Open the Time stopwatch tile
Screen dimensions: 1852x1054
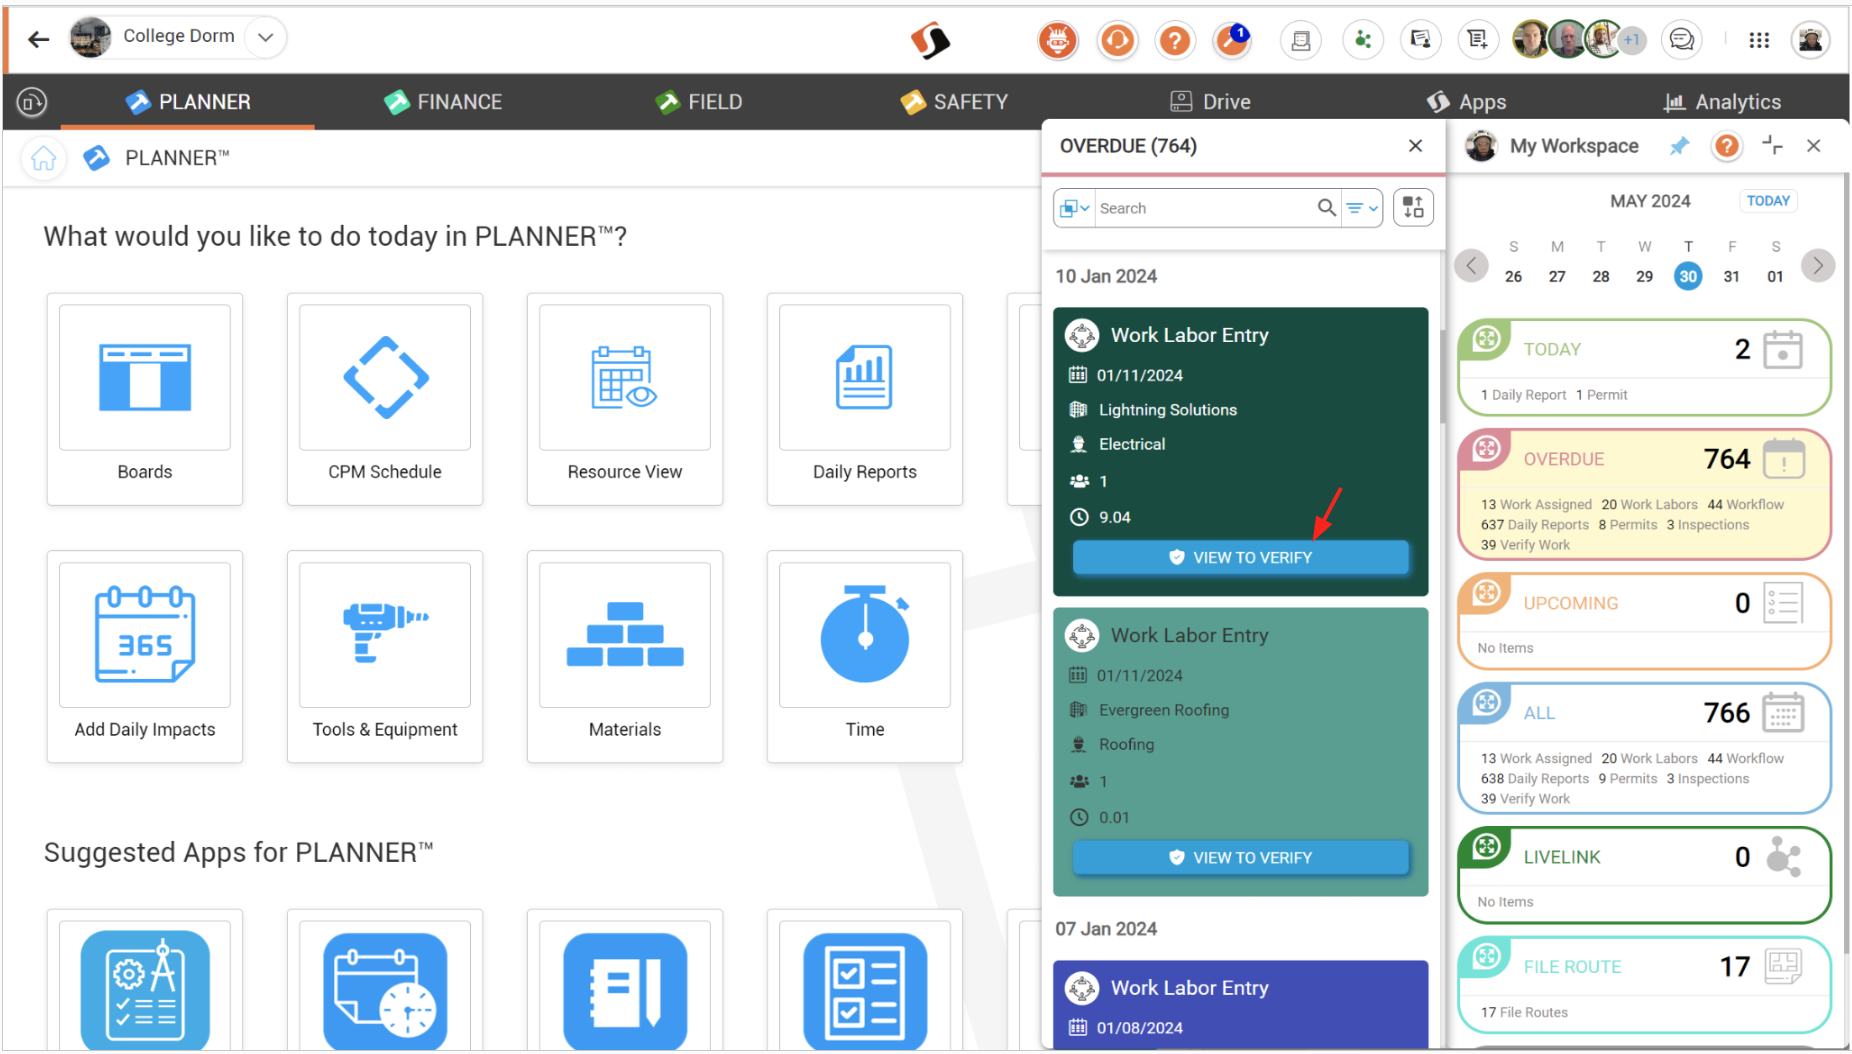click(864, 656)
